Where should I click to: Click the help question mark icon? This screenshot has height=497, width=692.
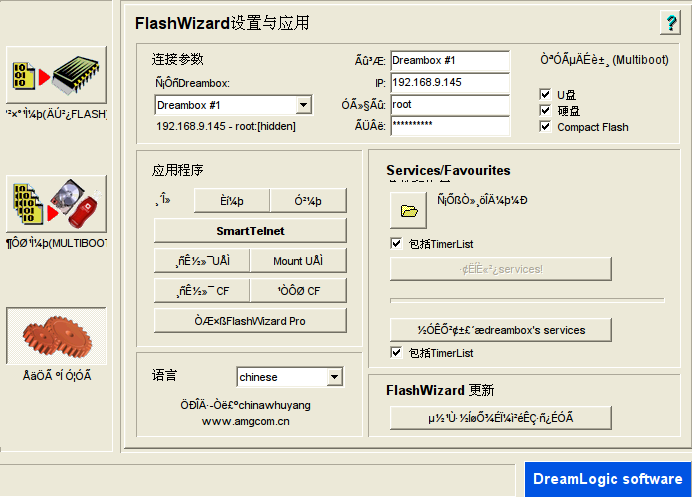[670, 22]
